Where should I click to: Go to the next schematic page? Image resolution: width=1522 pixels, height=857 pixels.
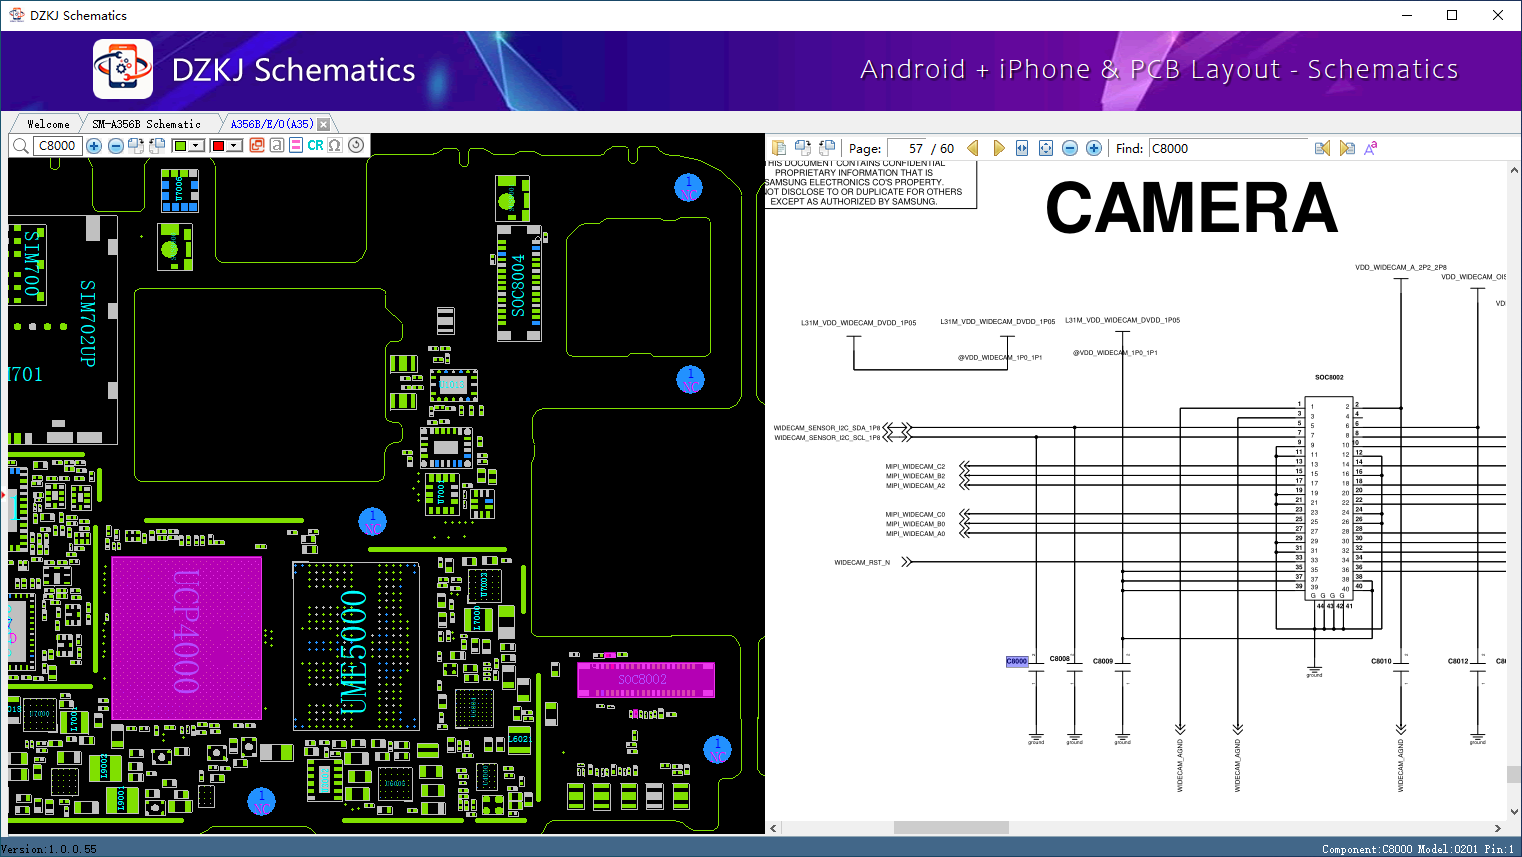point(998,148)
